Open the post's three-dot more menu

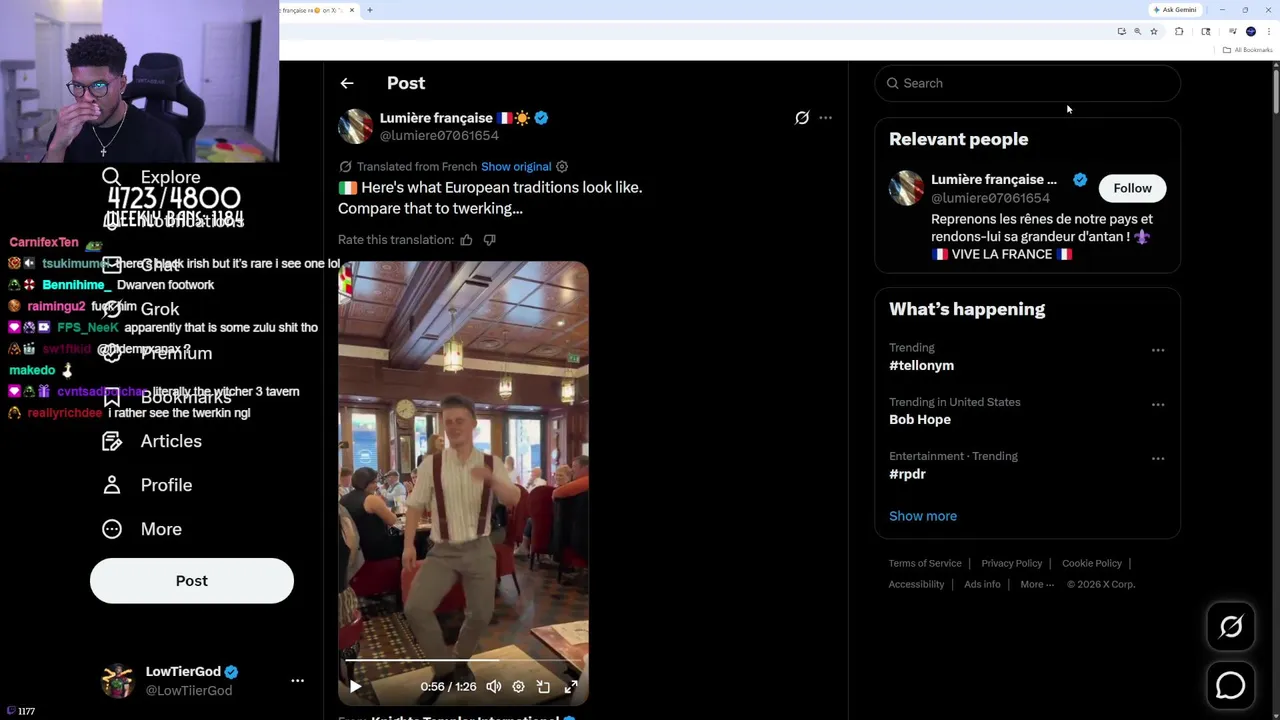(825, 118)
